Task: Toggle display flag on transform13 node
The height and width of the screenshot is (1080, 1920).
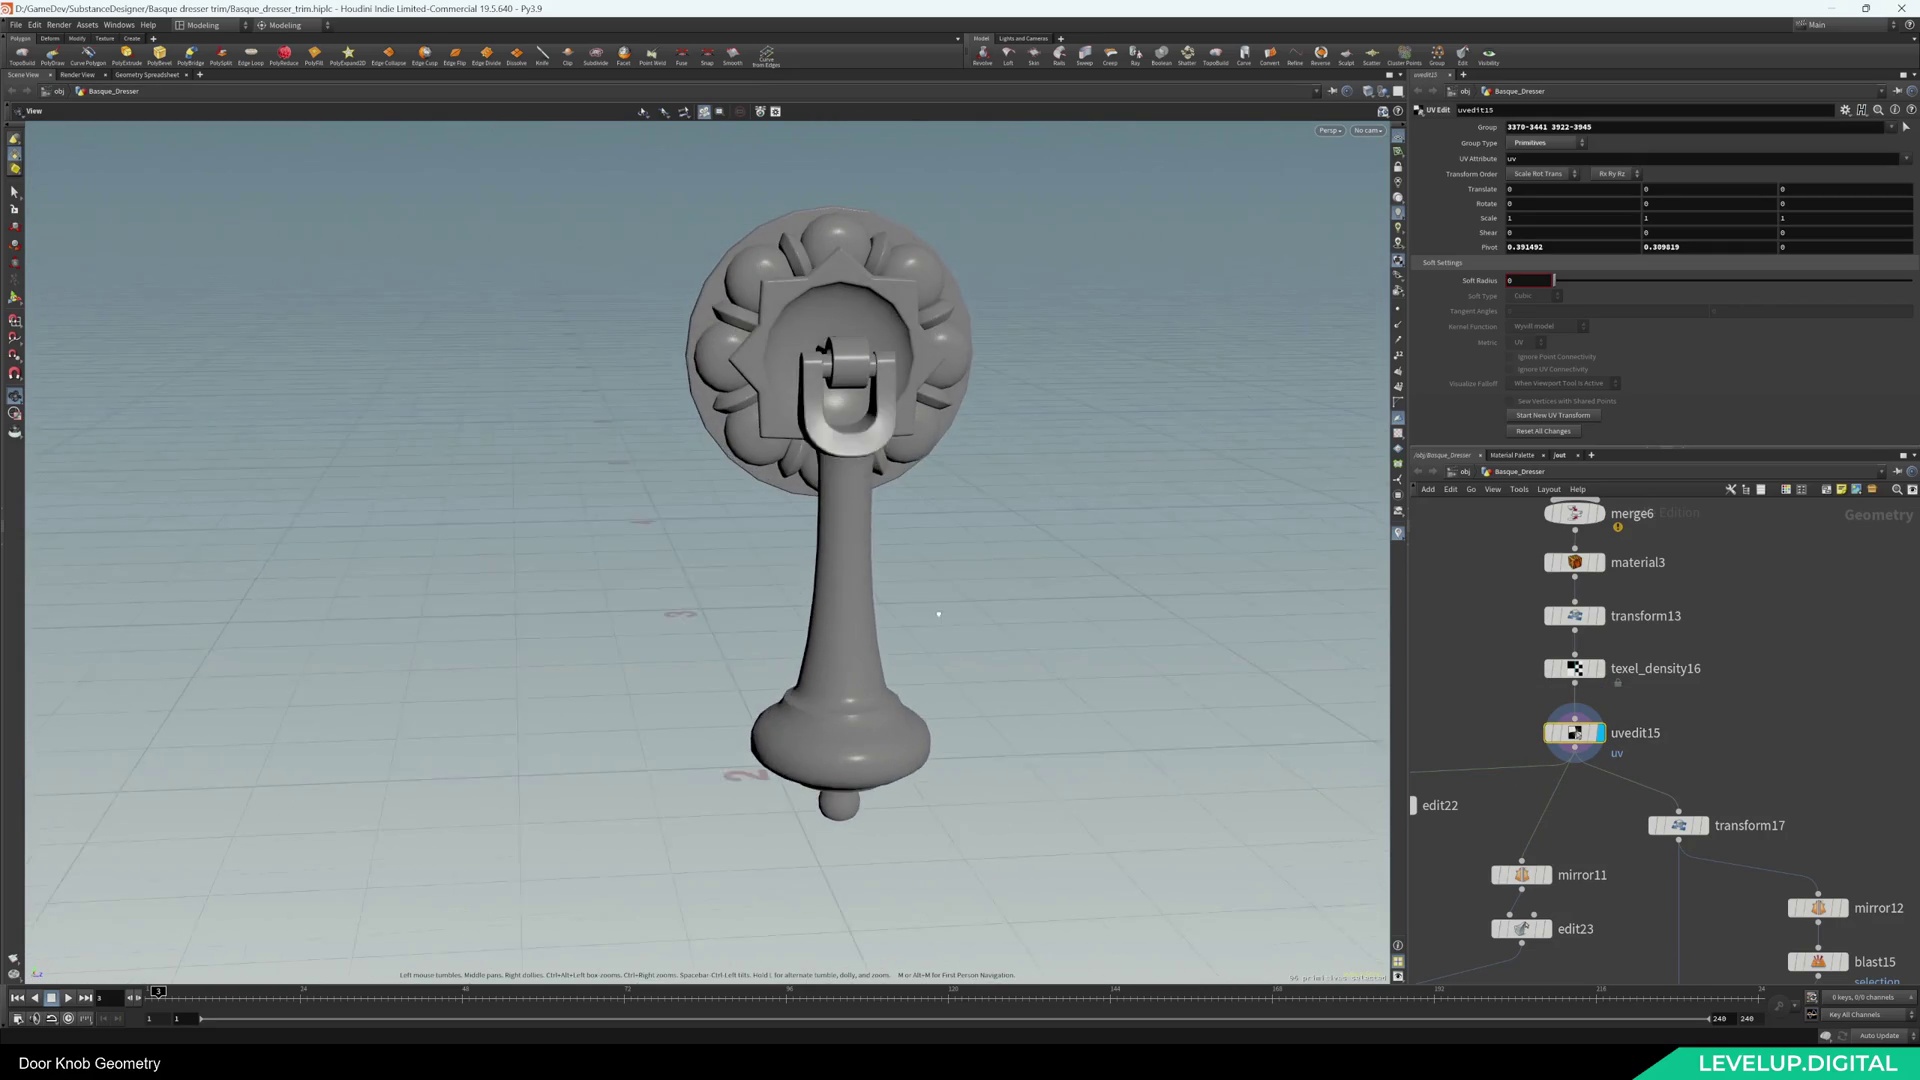Action: click(1601, 616)
